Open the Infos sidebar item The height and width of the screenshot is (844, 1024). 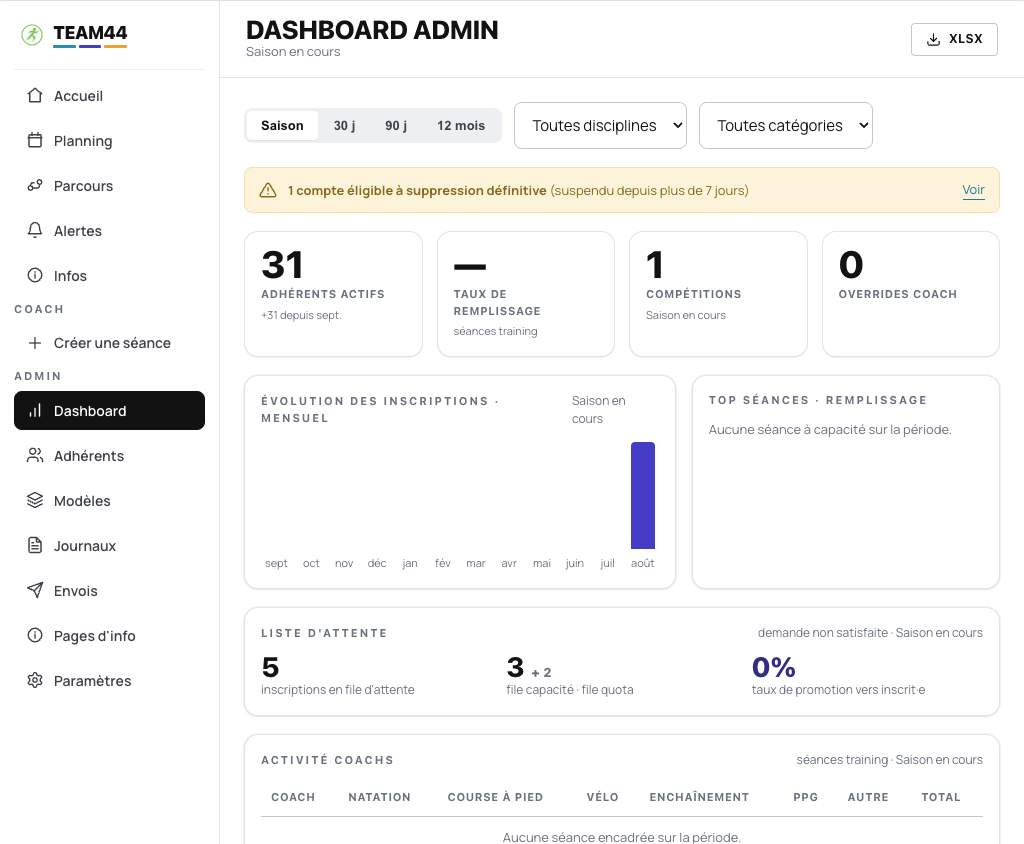[110, 276]
